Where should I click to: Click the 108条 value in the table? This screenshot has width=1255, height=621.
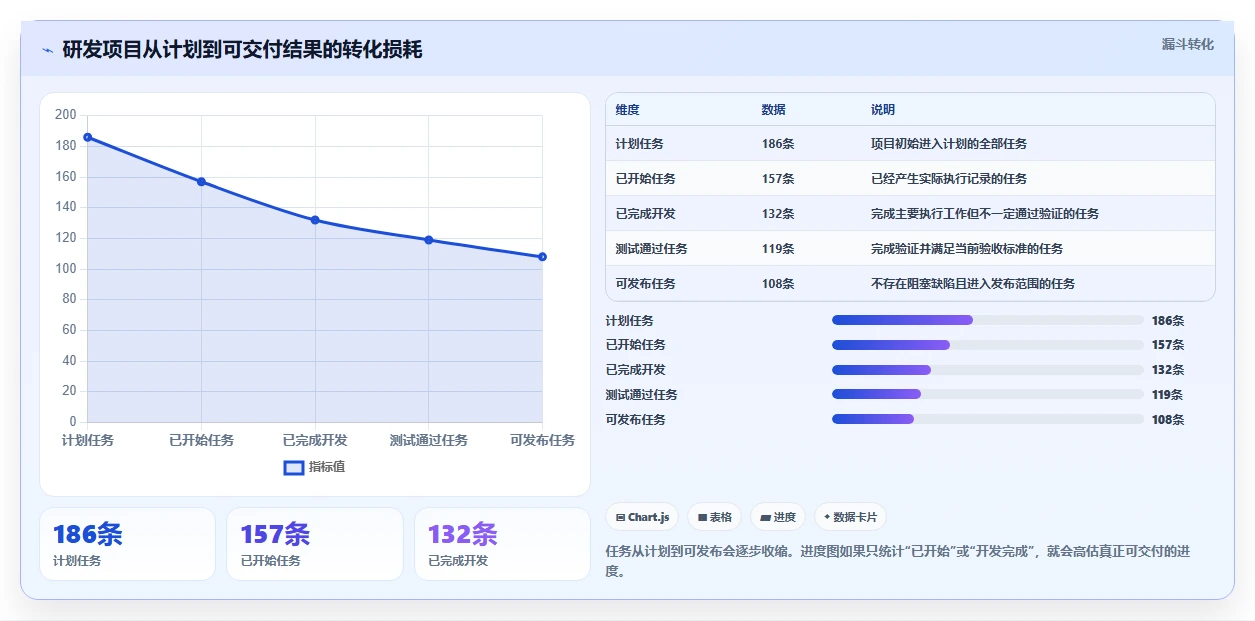tap(778, 284)
